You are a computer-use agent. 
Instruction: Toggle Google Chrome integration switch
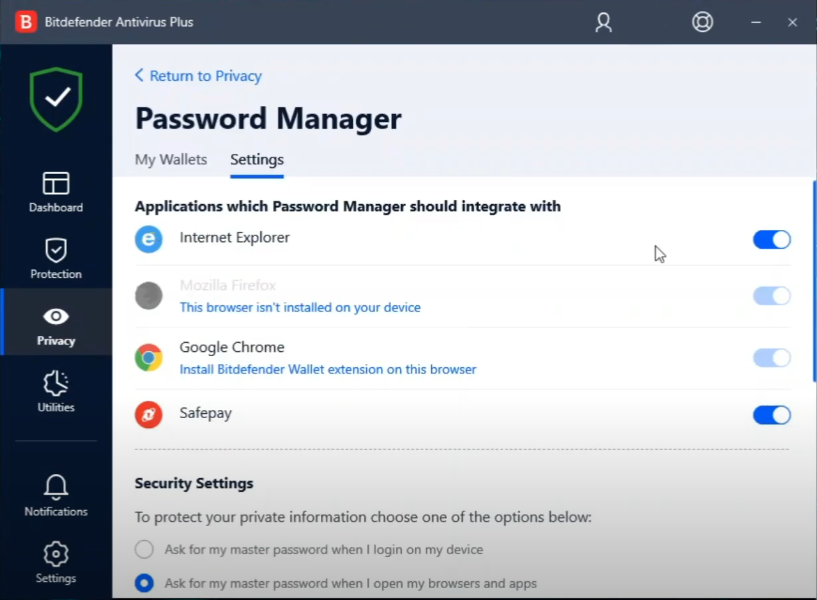[771, 358]
